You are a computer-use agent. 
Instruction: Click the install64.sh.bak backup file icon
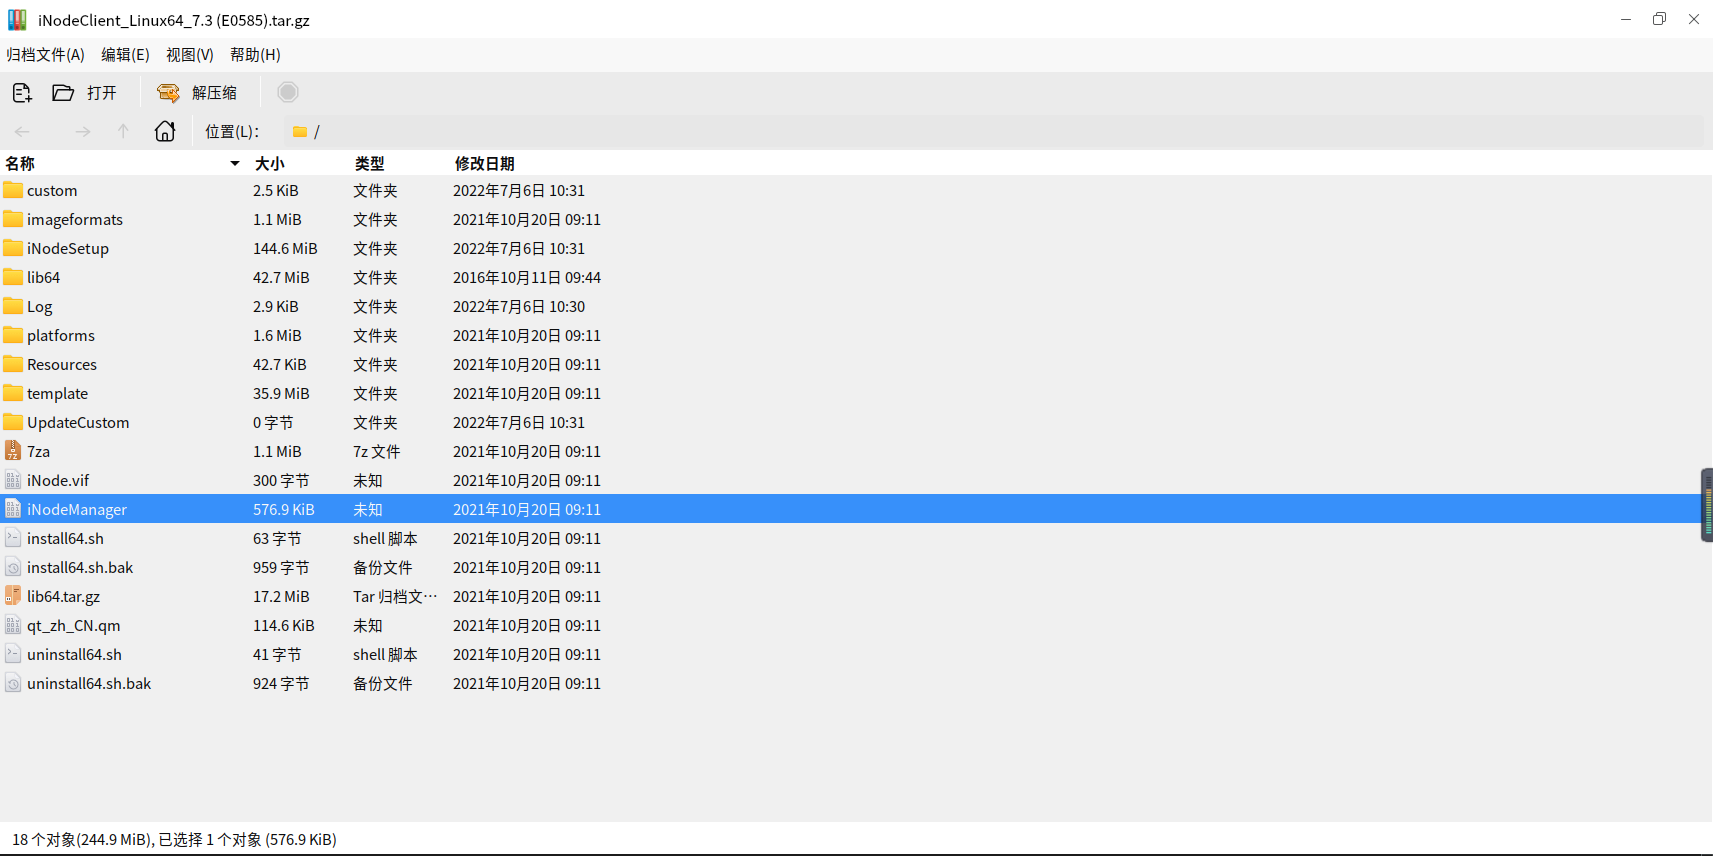point(13,567)
